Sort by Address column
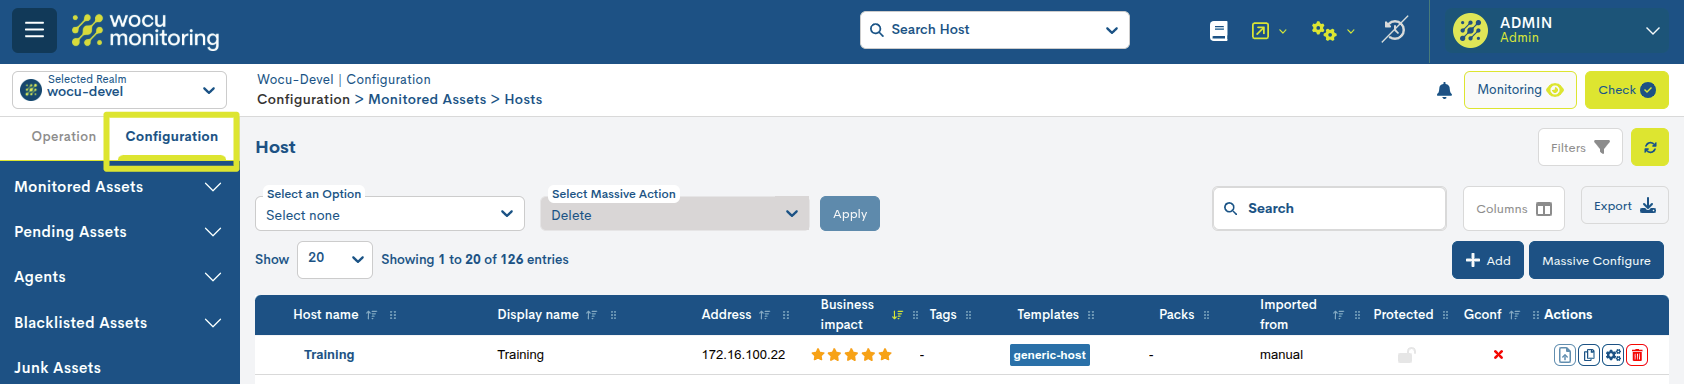This screenshot has height=384, width=1684. point(764,315)
